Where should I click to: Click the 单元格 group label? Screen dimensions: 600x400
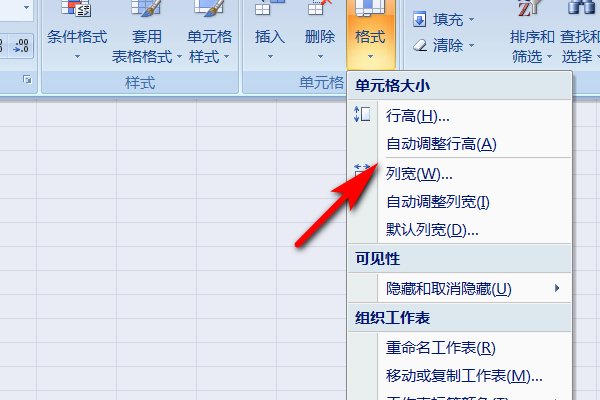point(321,83)
